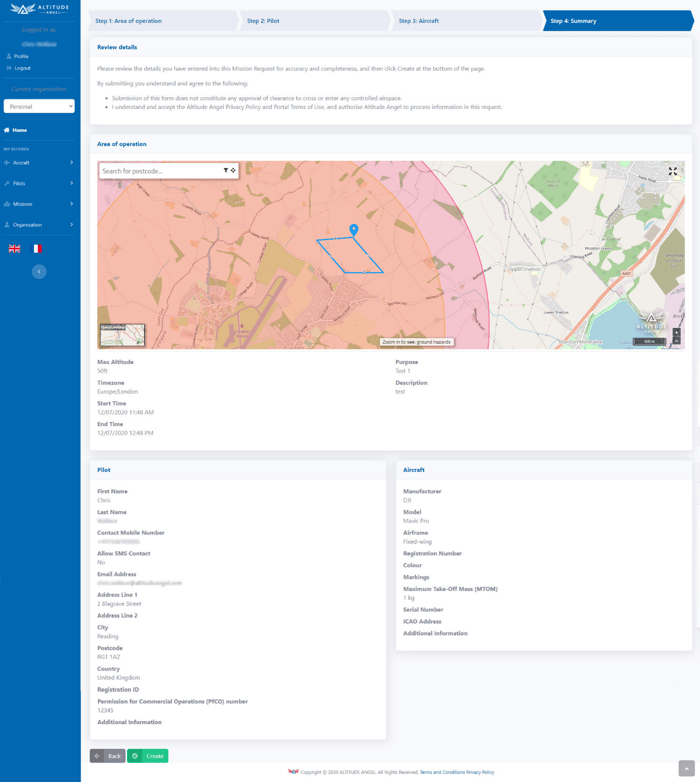Collapse the sidebar with round arrow button
Image resolution: width=700 pixels, height=782 pixels.
click(x=39, y=271)
